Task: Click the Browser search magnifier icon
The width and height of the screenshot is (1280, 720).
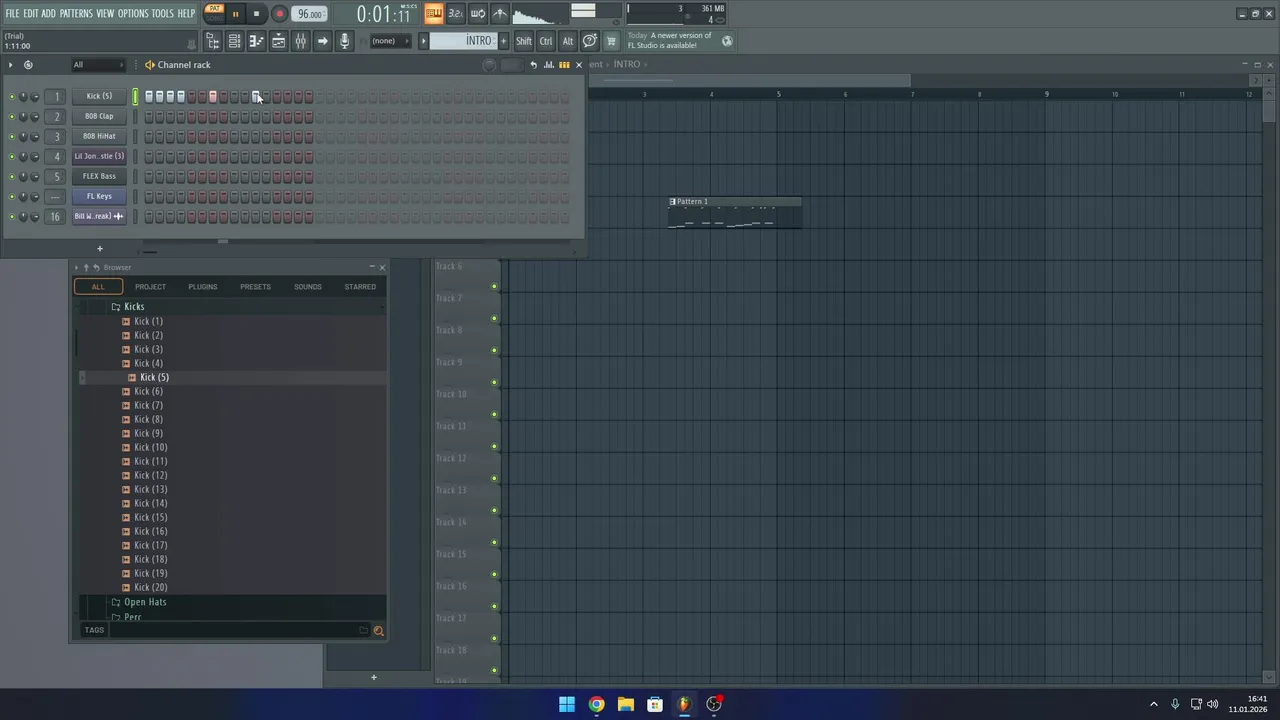Action: (x=378, y=630)
